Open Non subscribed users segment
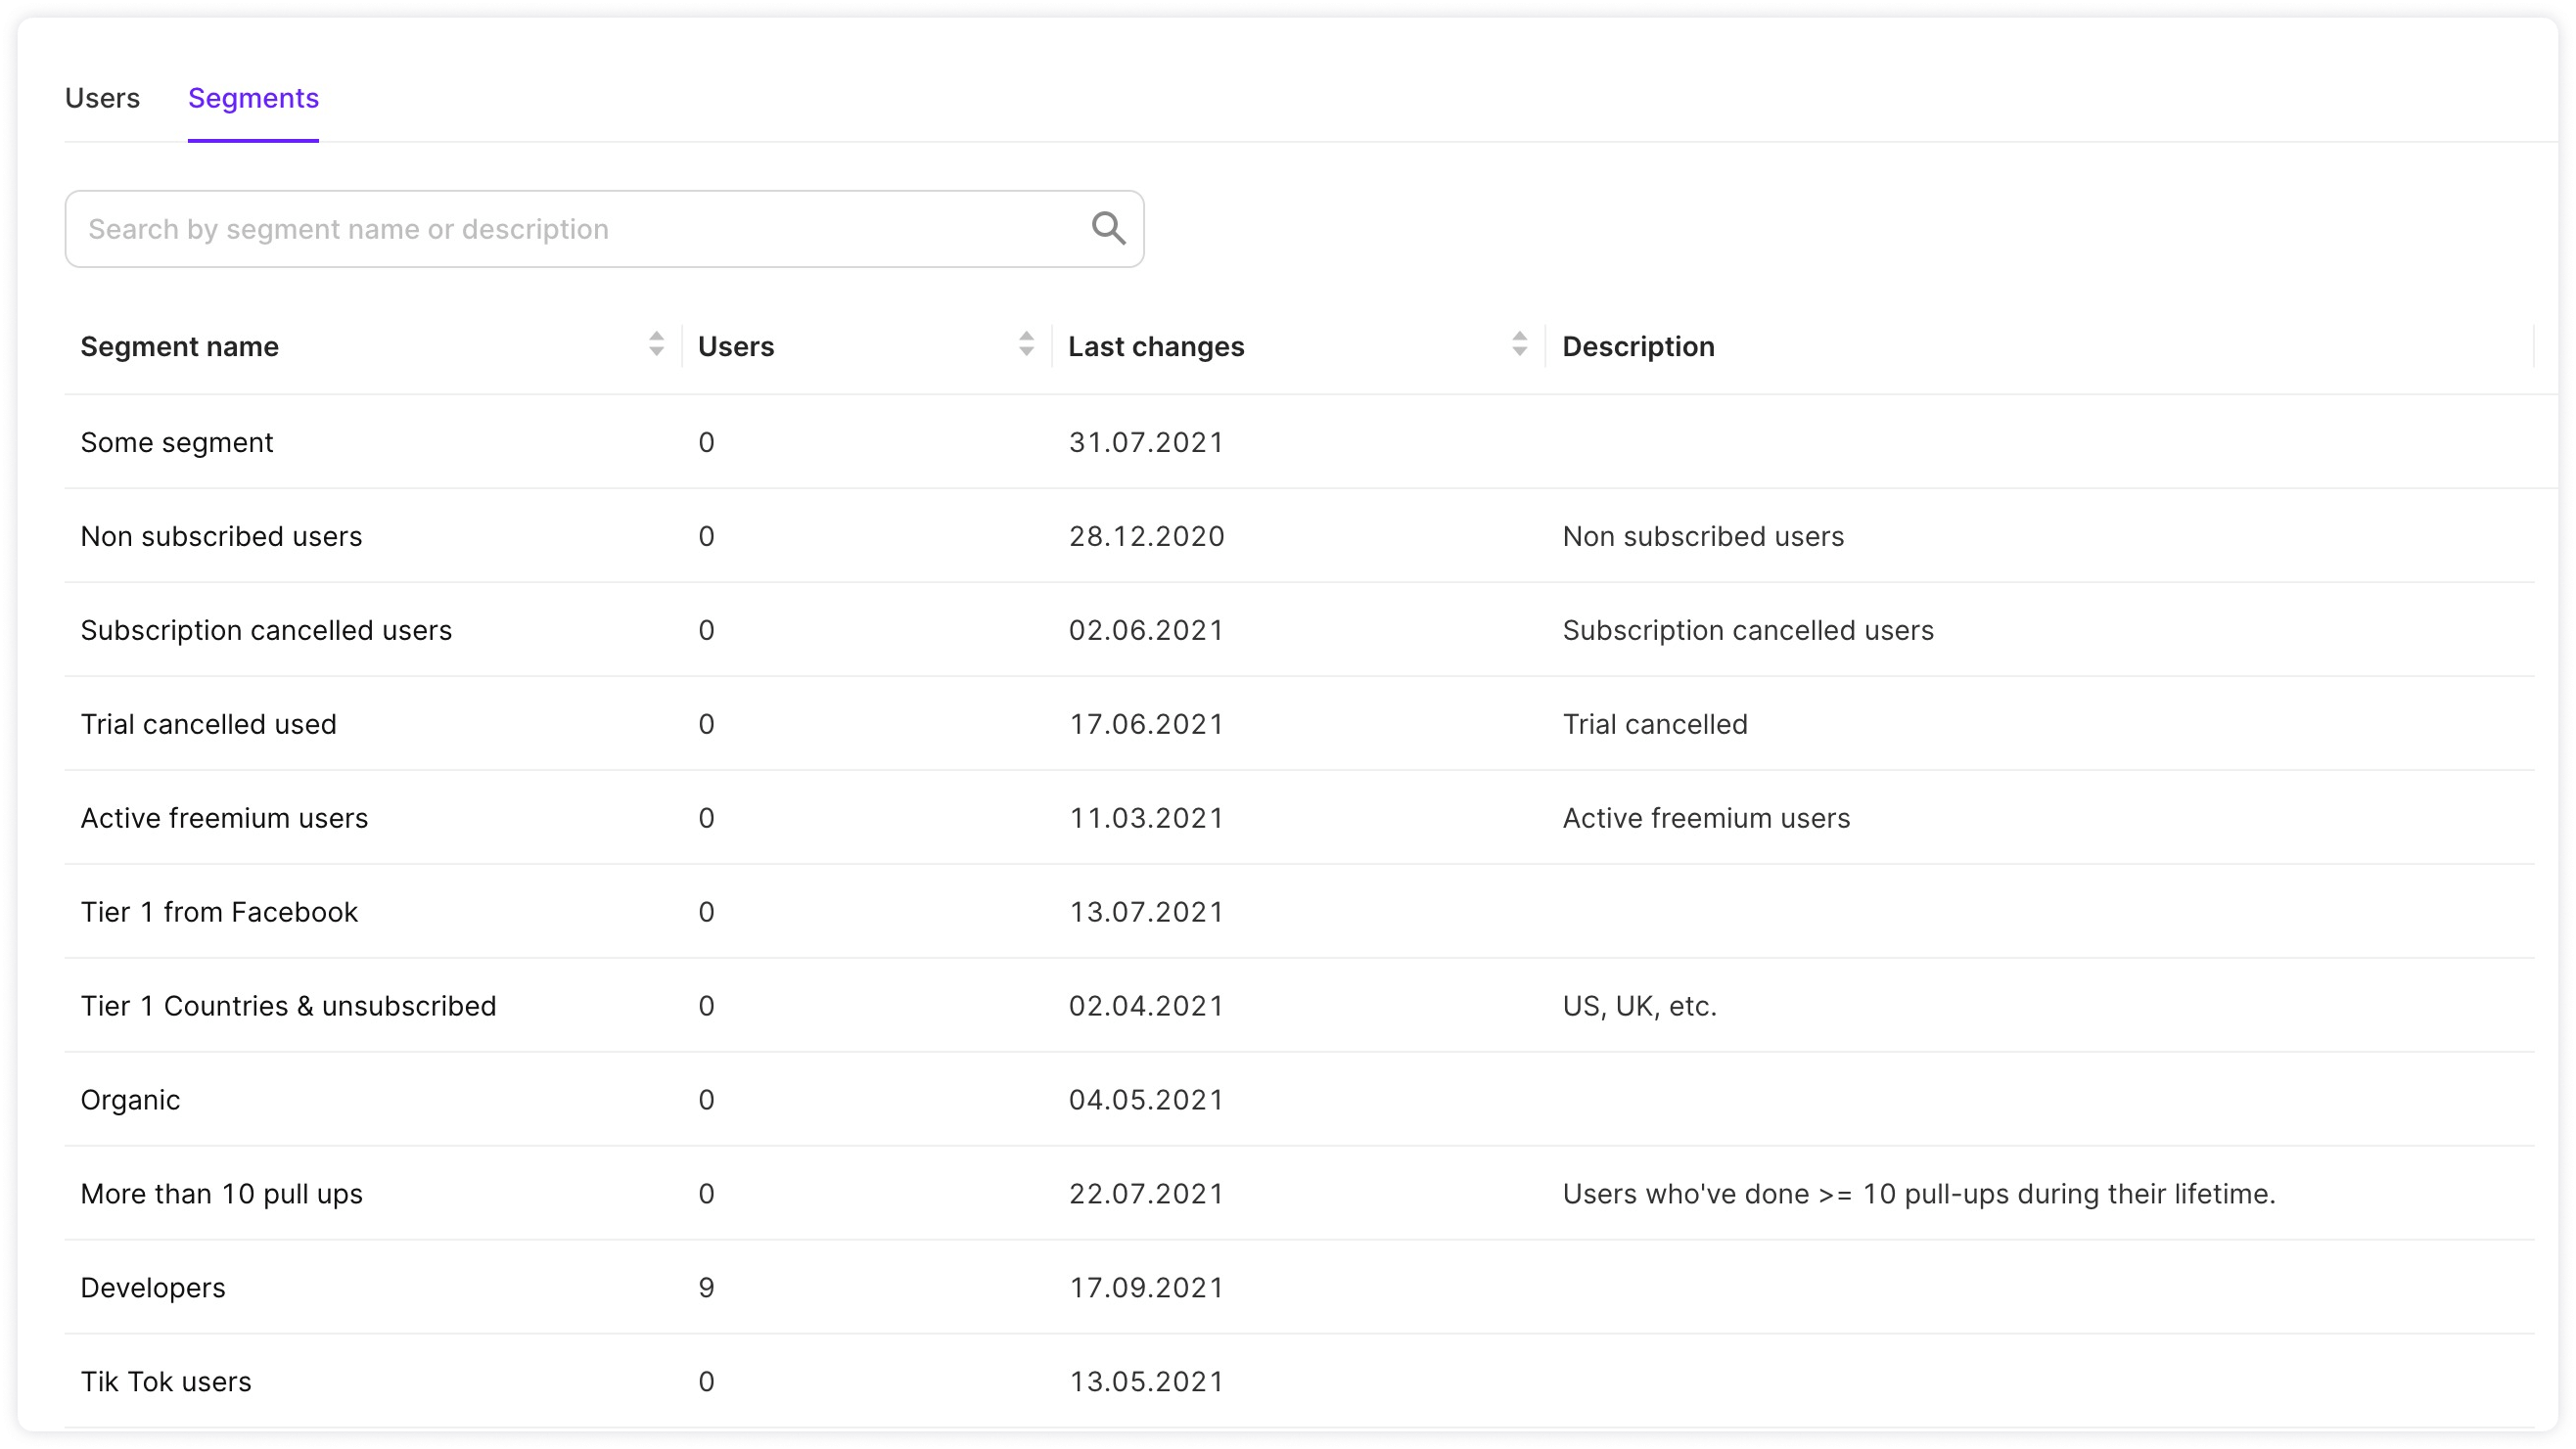The width and height of the screenshot is (2576, 1449). click(221, 536)
